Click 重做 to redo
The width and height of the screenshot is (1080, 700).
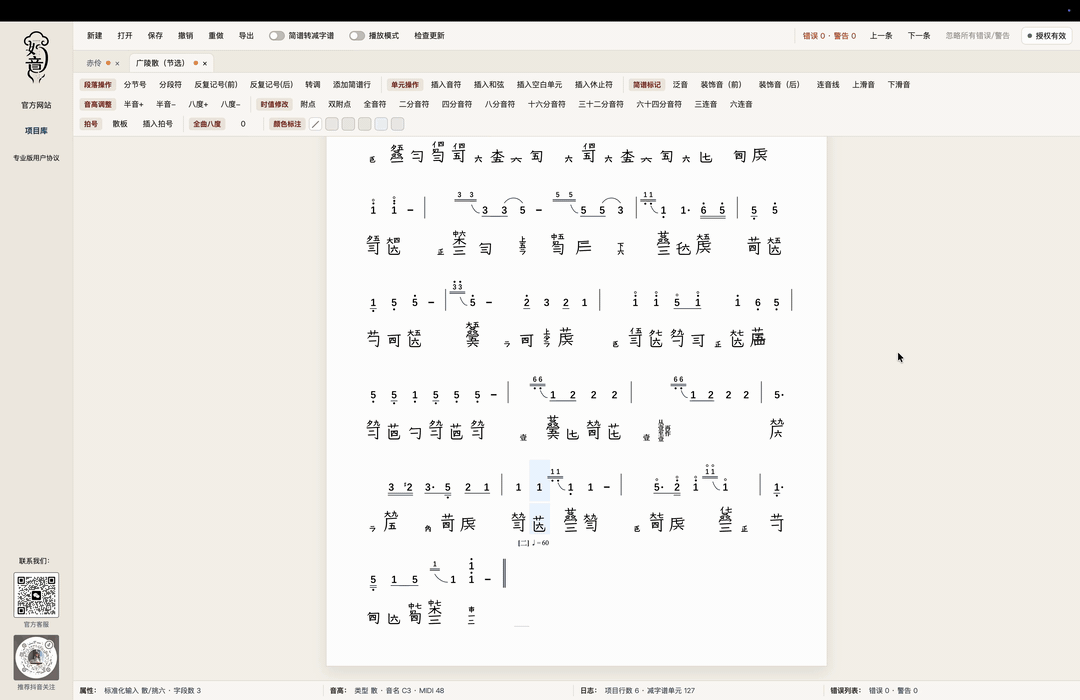216,36
